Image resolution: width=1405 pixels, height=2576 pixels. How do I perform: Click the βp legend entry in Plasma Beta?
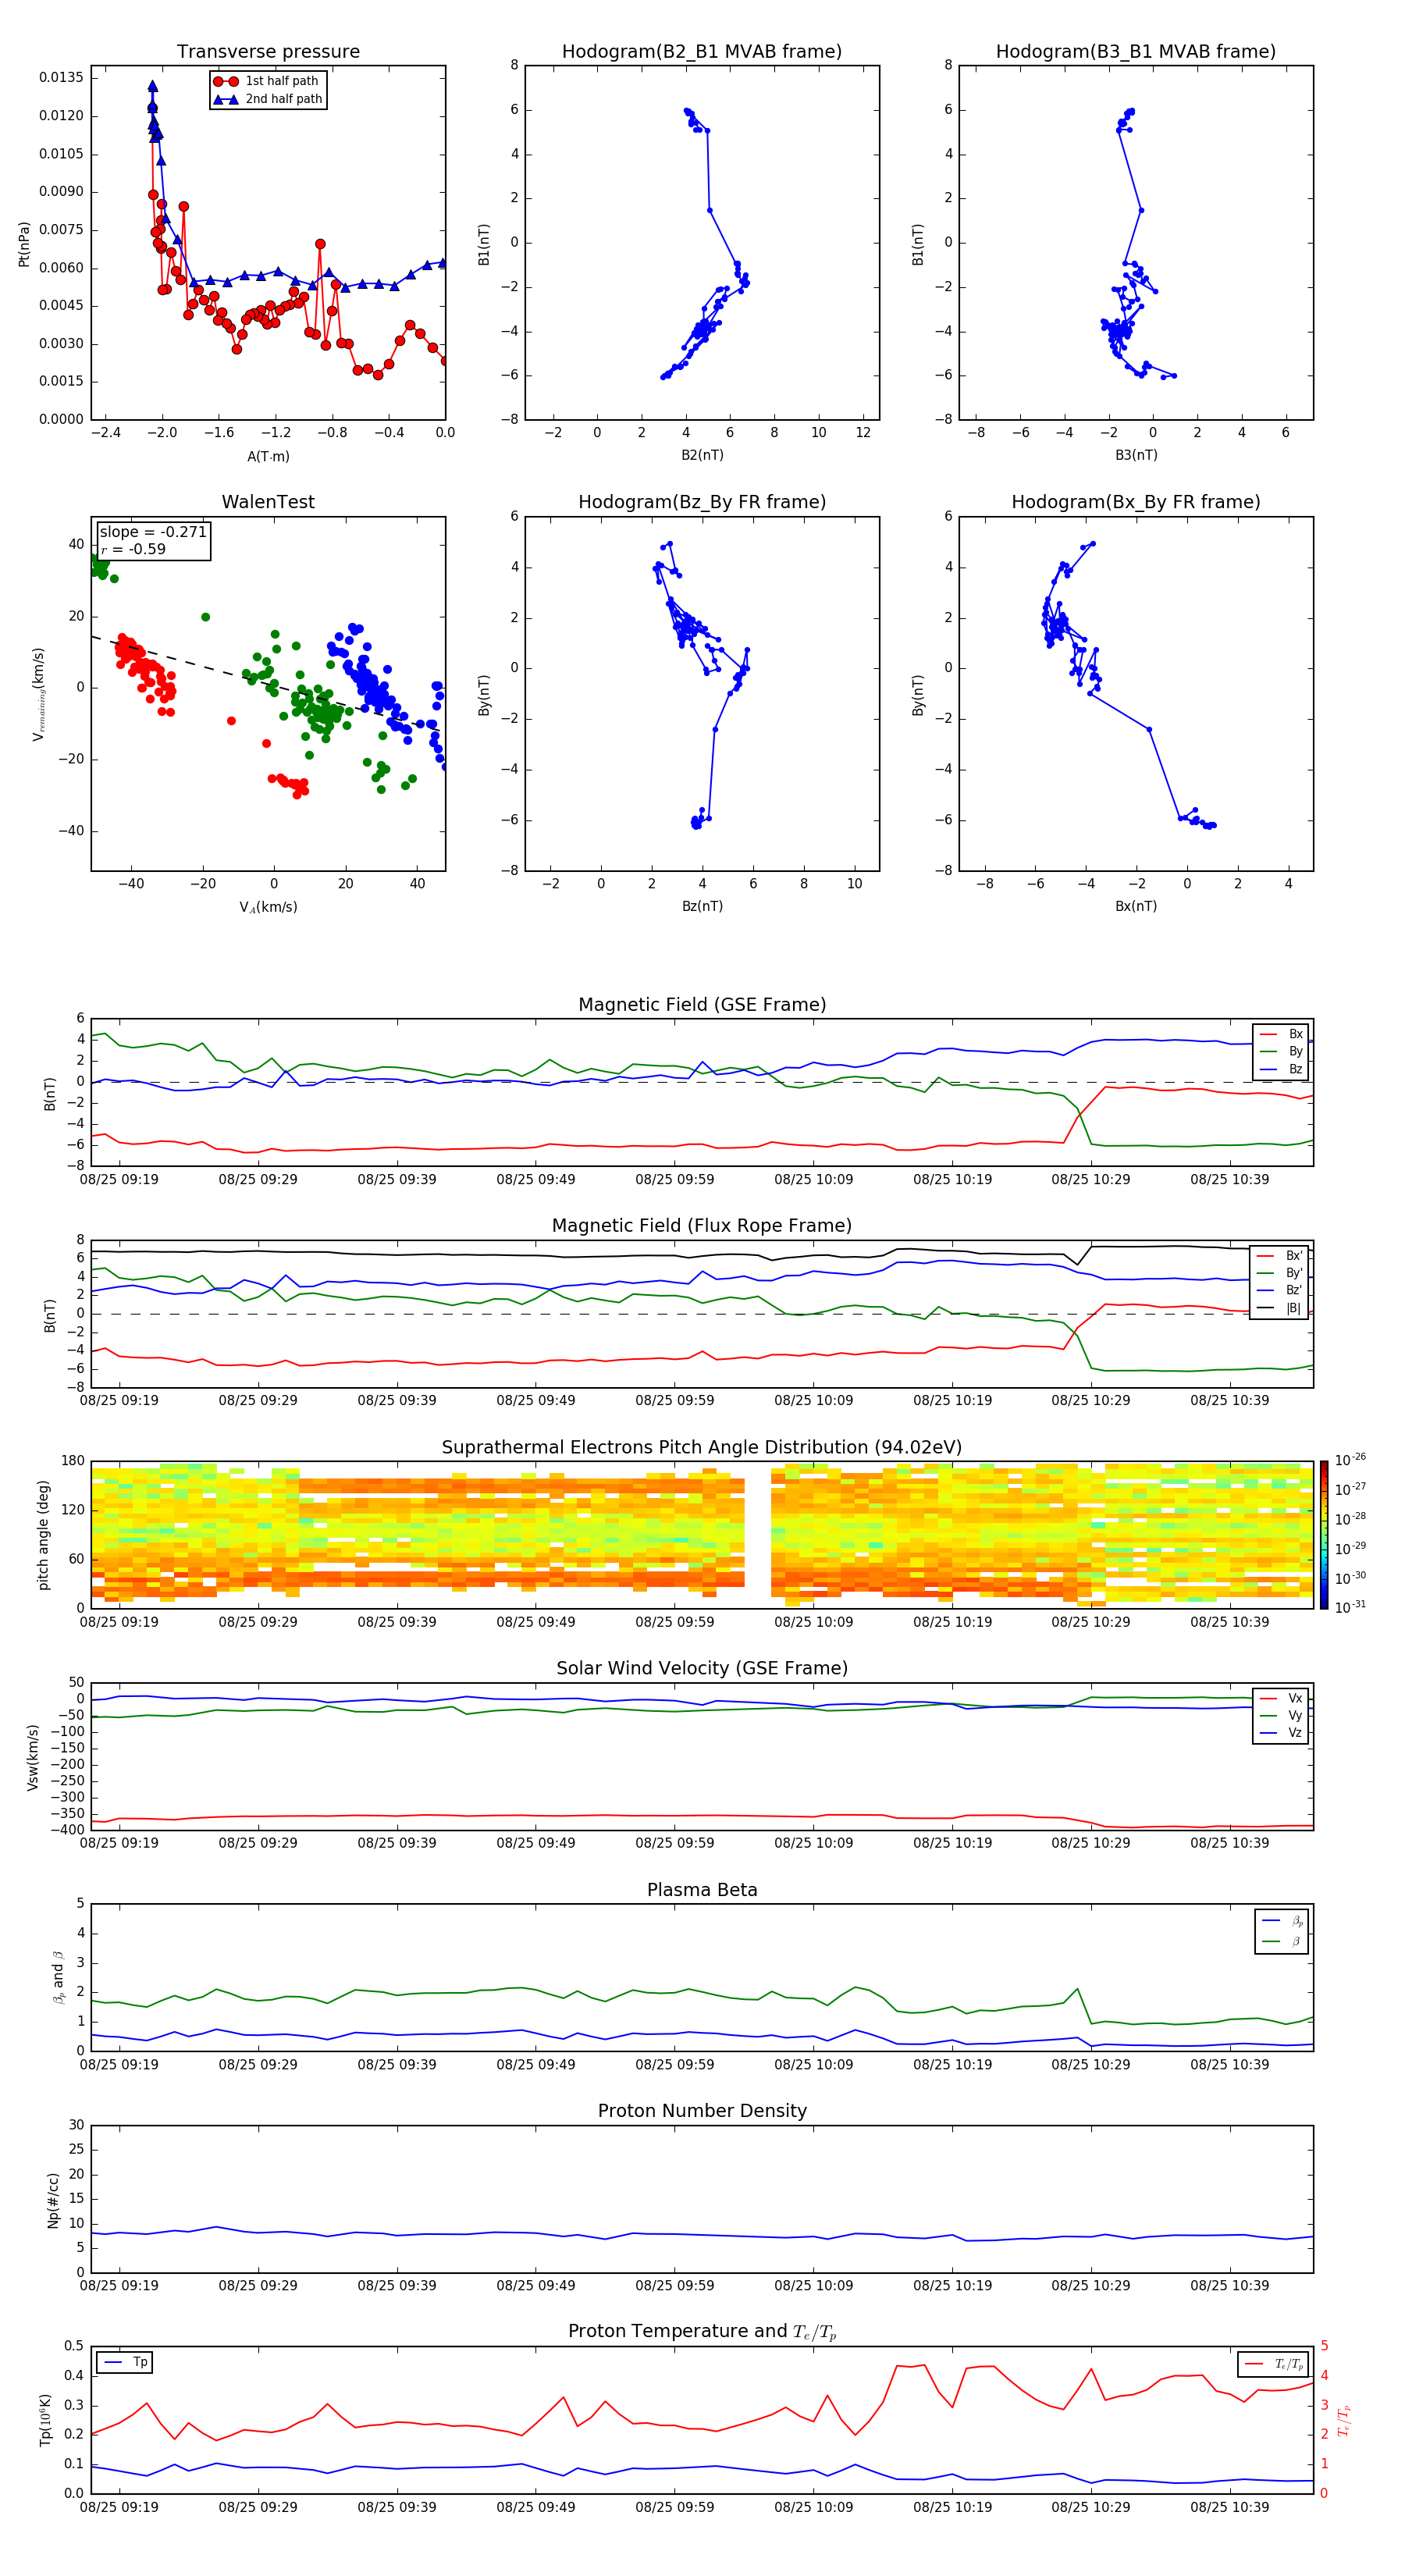[1282, 1920]
